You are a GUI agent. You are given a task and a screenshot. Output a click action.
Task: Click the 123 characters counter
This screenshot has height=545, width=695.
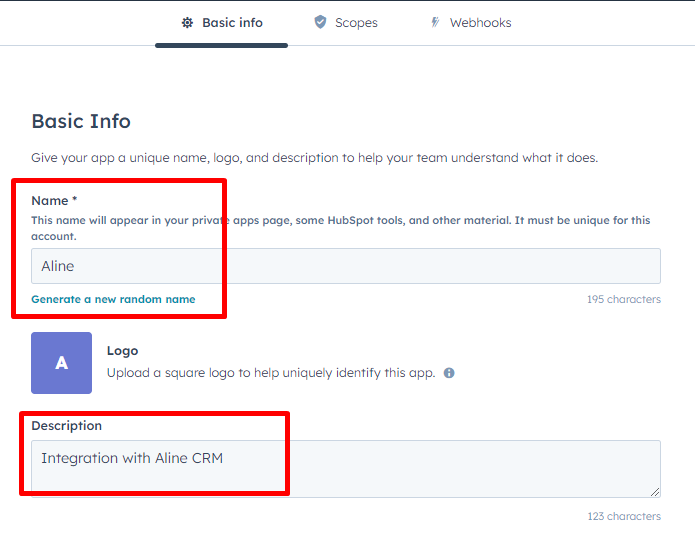point(624,517)
